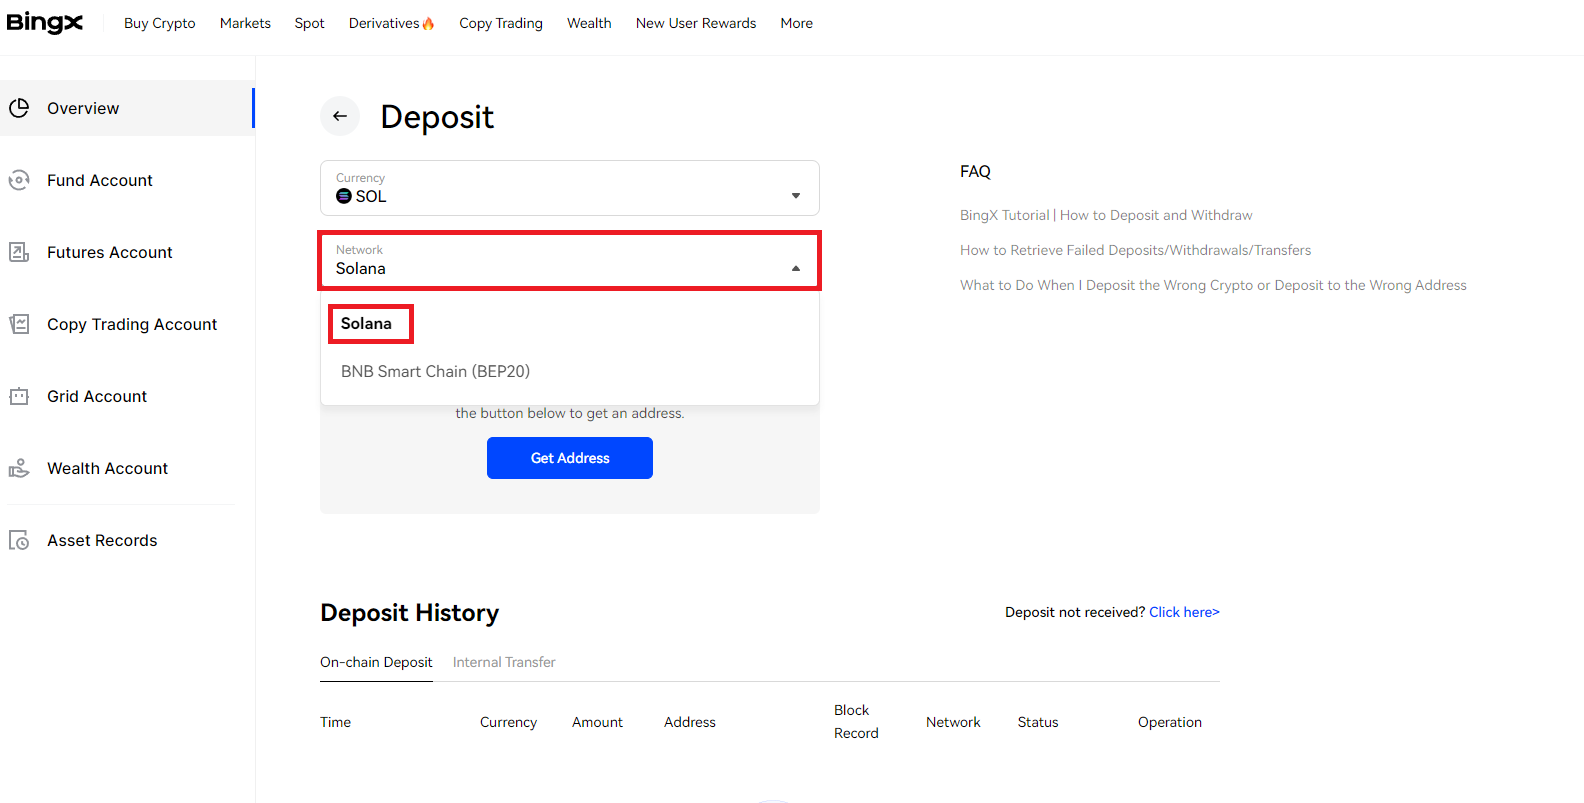Click the Block Record column header
The height and width of the screenshot is (803, 1584).
(856, 721)
